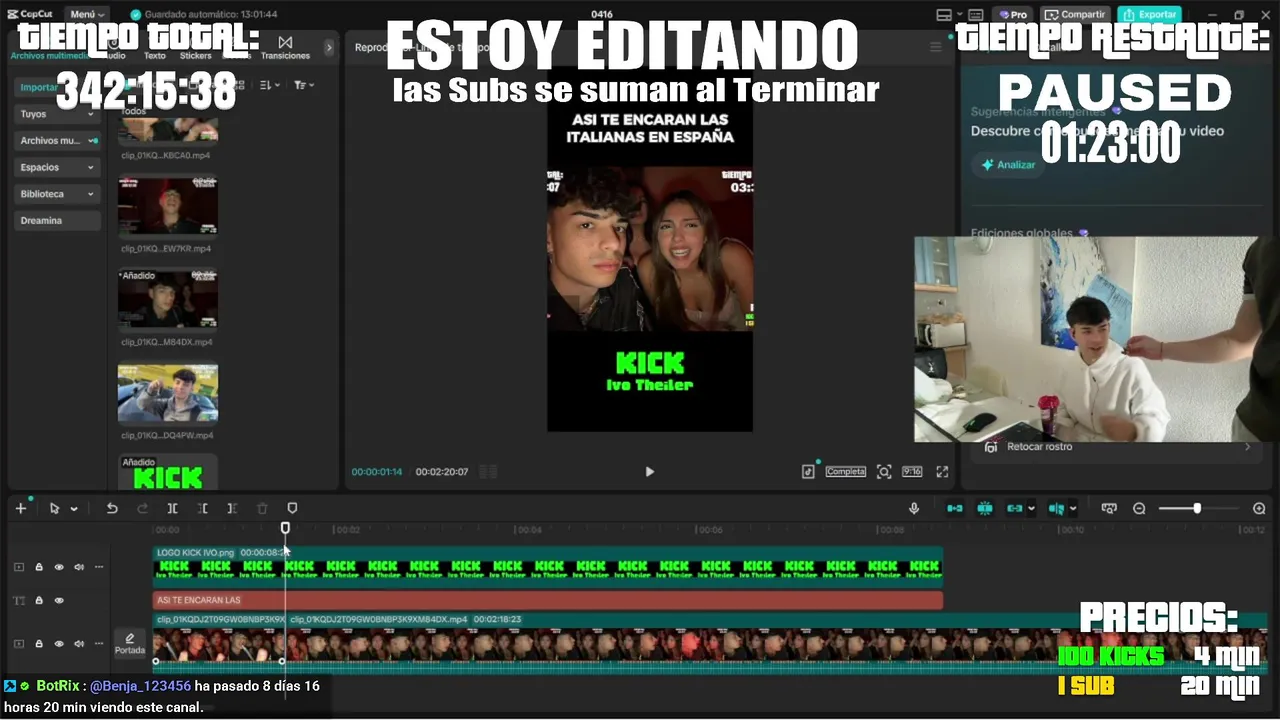Select the clip ending DQ4PW.mp4 thumbnail
This screenshot has width=1280, height=720.
pyautogui.click(x=168, y=393)
